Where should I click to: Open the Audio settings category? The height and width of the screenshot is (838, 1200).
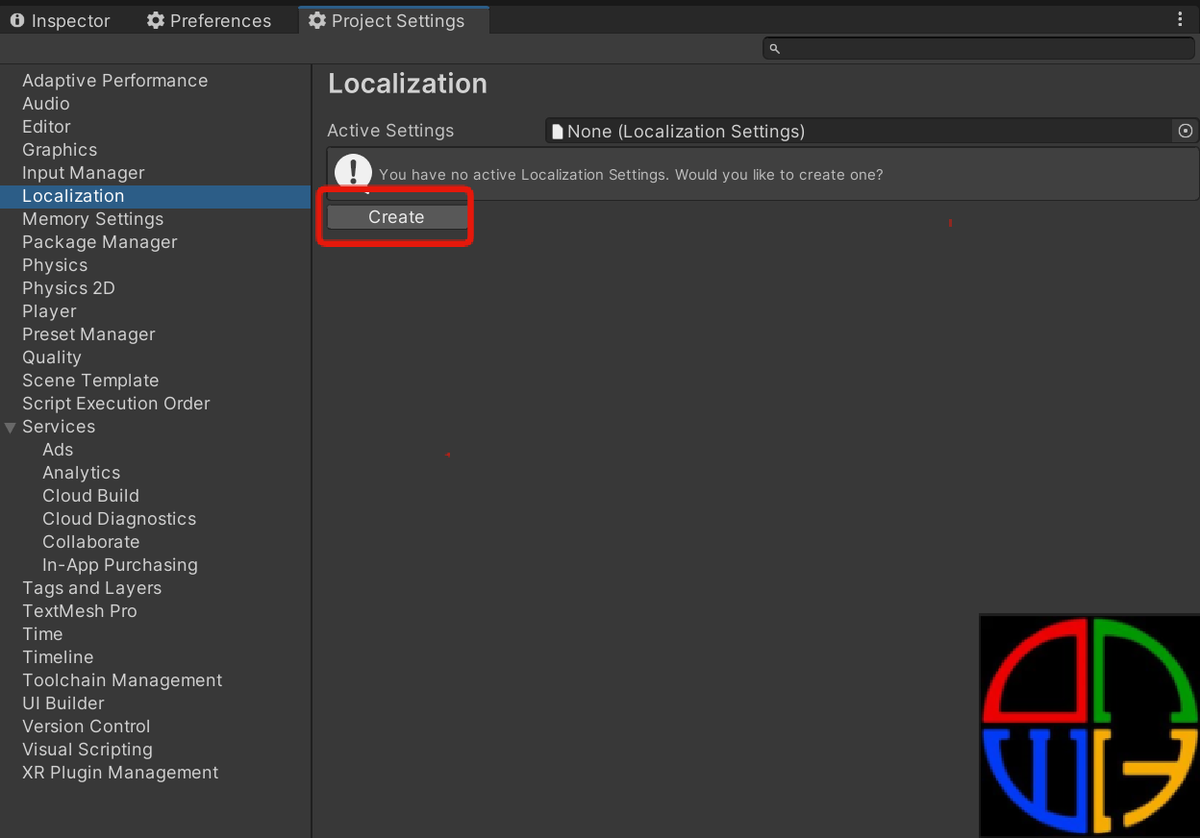pos(46,104)
